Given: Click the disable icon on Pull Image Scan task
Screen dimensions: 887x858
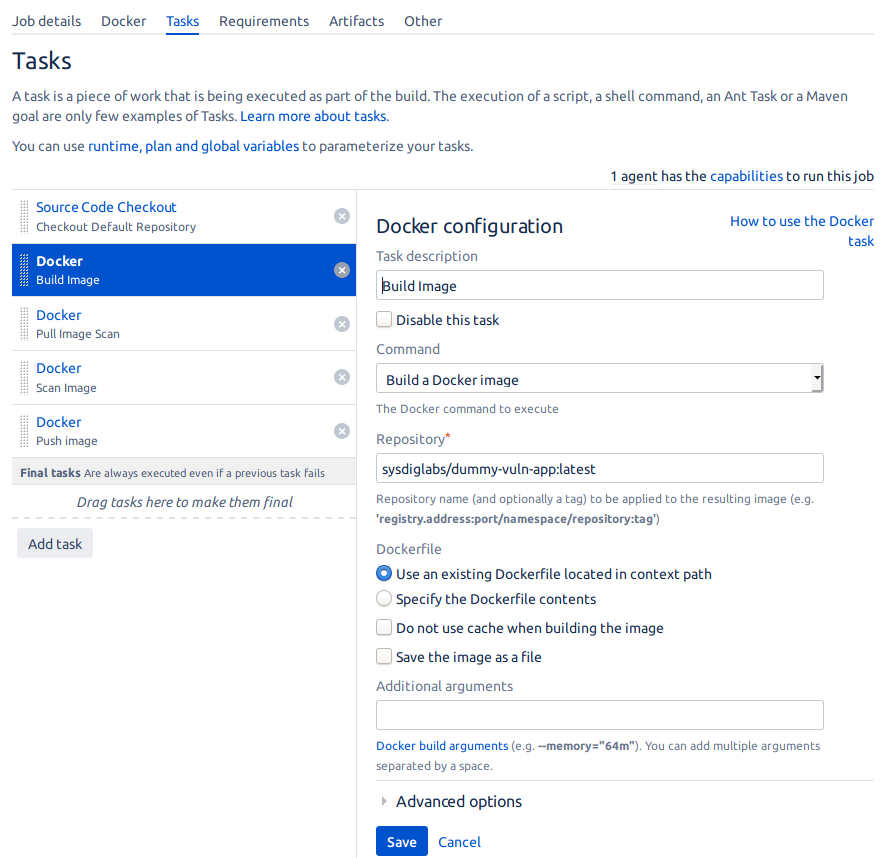Looking at the screenshot, I should pyautogui.click(x=341, y=324).
